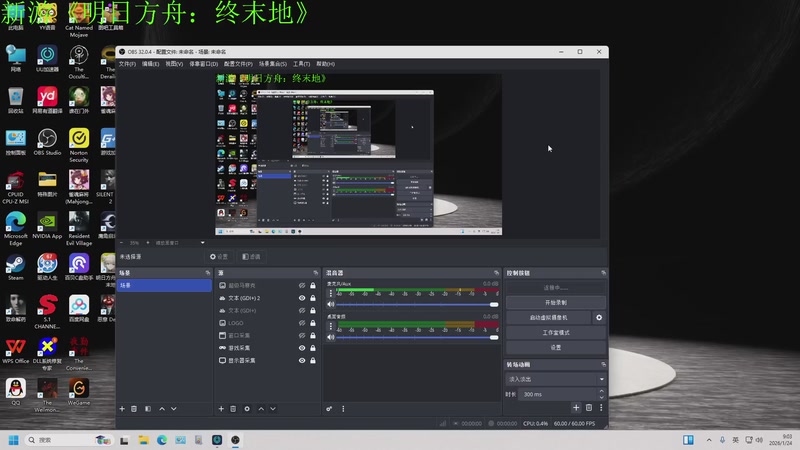Enable 工作室模式 button
800x450 pixels.
pos(556,333)
